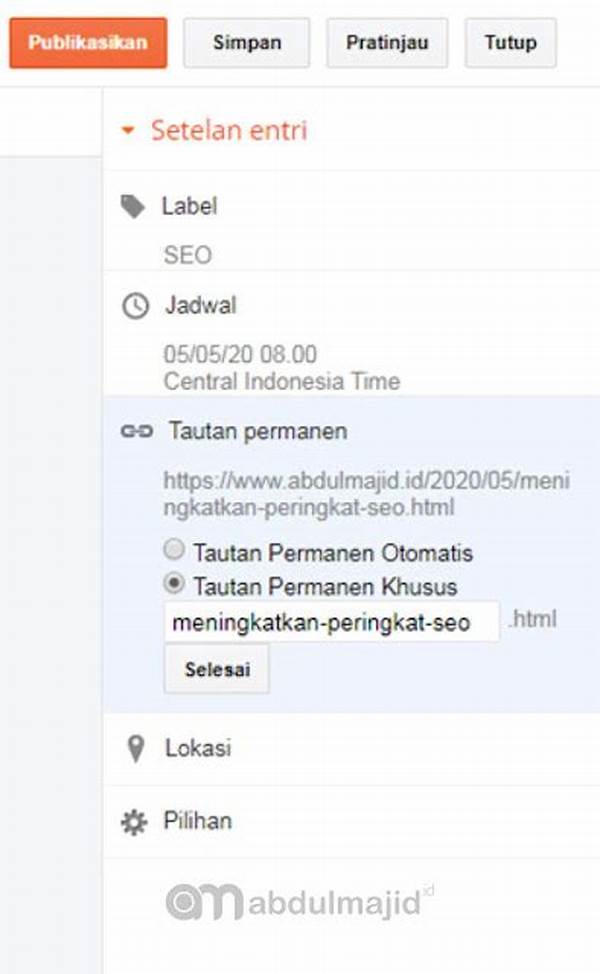
Task: Click the Simpan button
Action: coord(247,43)
